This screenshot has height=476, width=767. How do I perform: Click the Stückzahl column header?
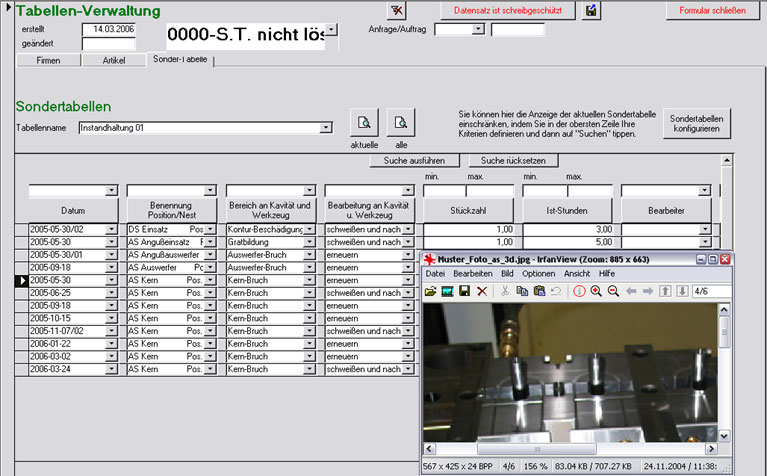(x=468, y=210)
